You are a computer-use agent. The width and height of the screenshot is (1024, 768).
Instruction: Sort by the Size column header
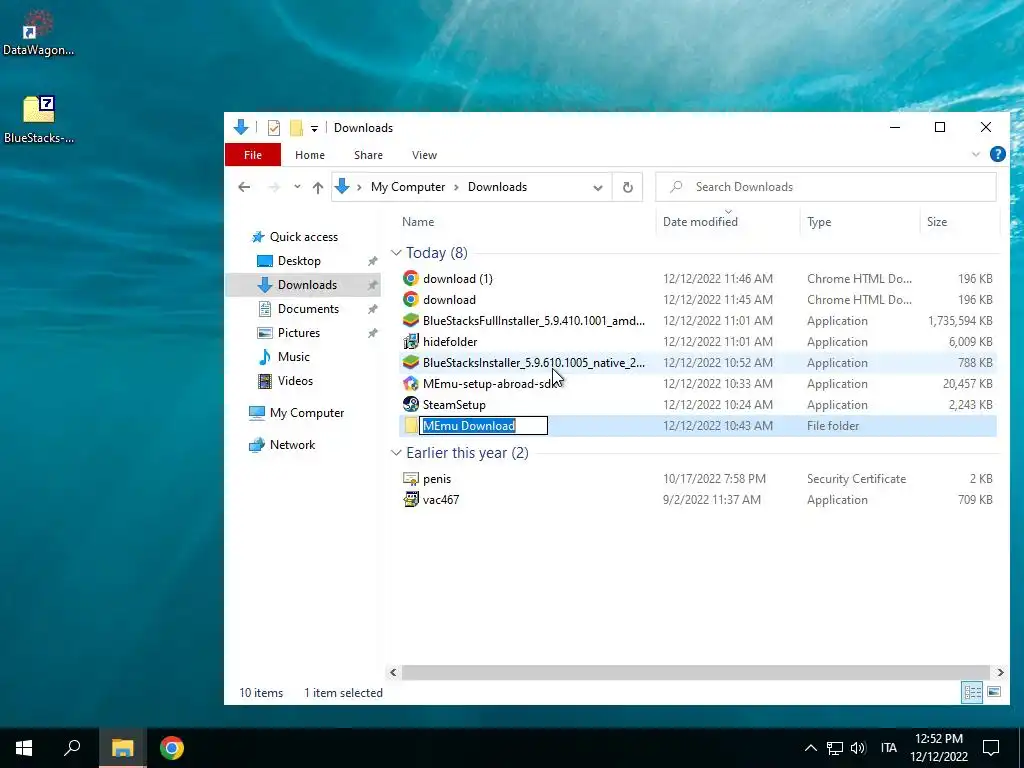pos(936,222)
